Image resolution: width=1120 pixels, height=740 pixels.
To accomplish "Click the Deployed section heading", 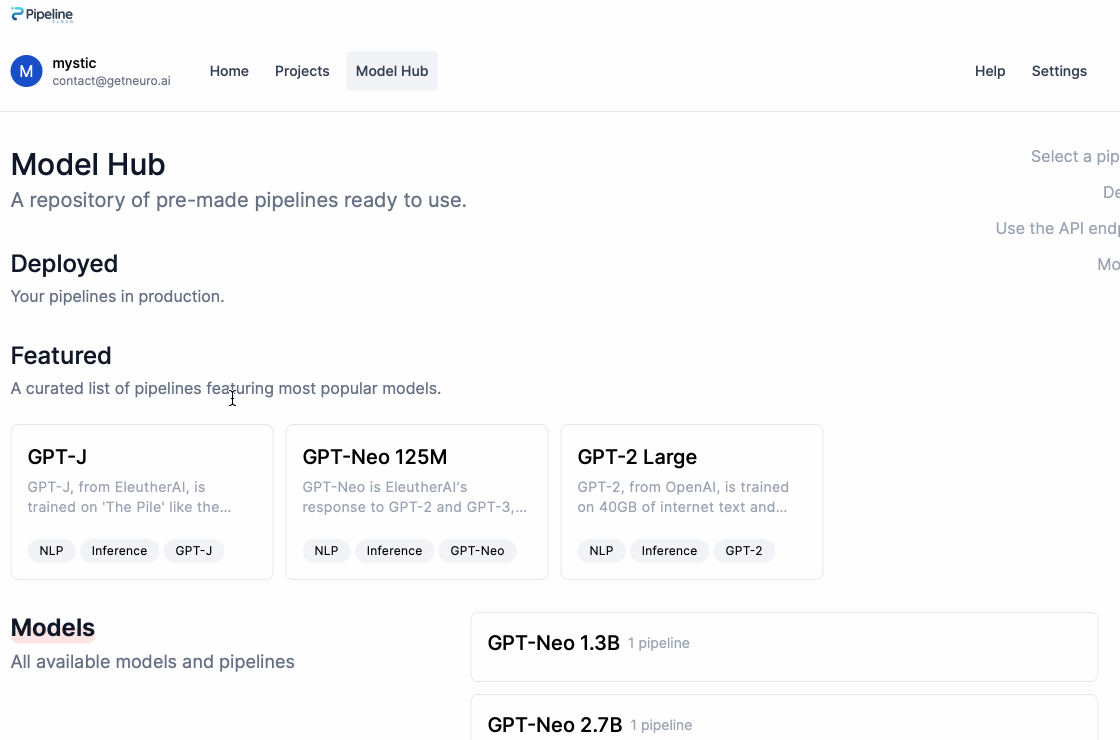I will pyautogui.click(x=64, y=264).
